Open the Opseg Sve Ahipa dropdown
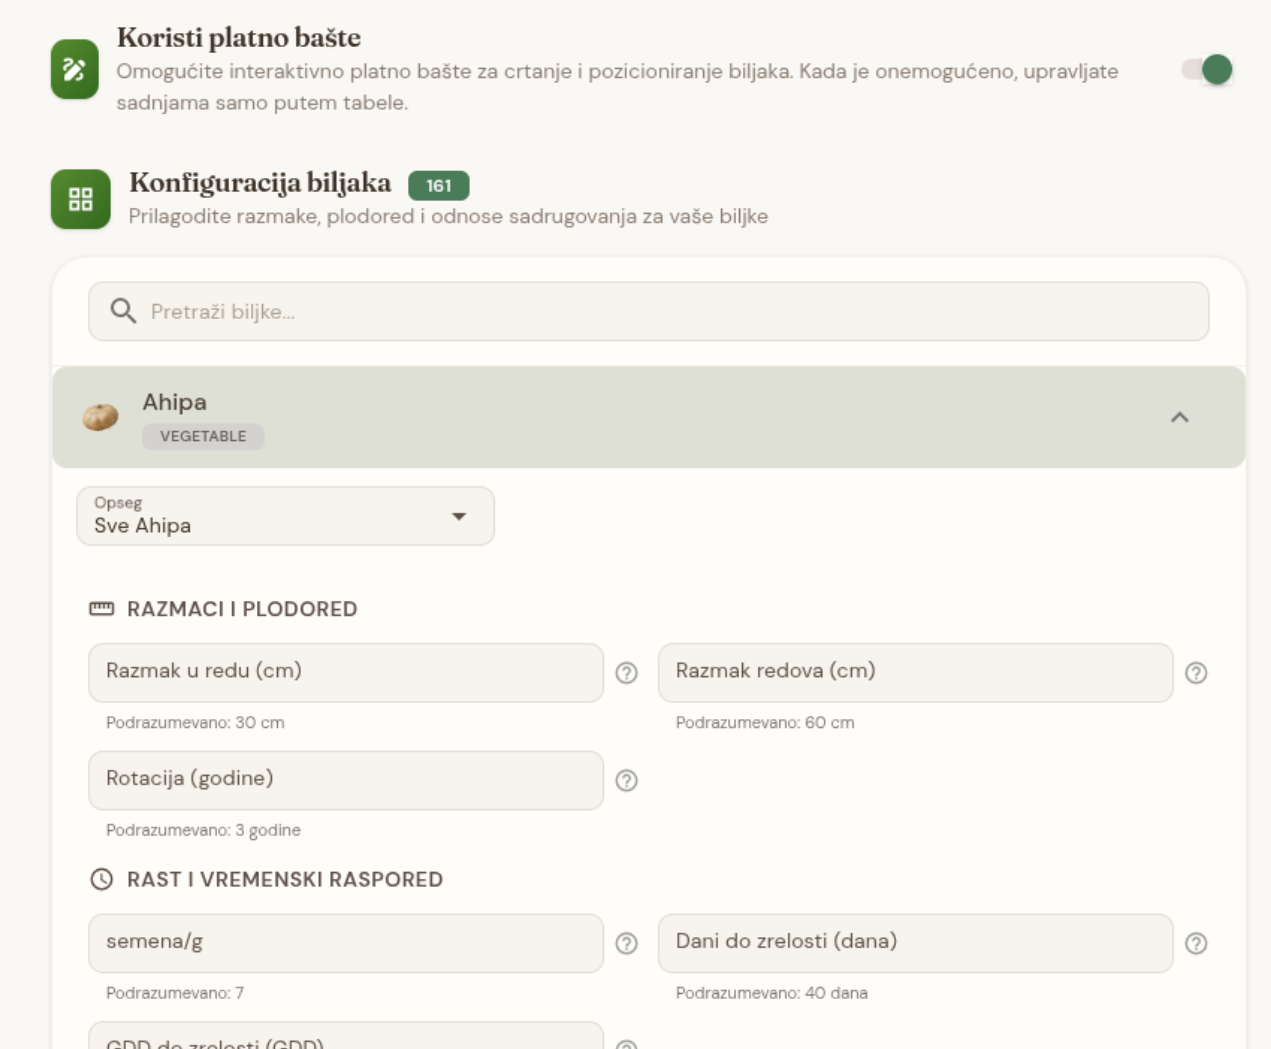This screenshot has height=1049, width=1271. (x=286, y=516)
